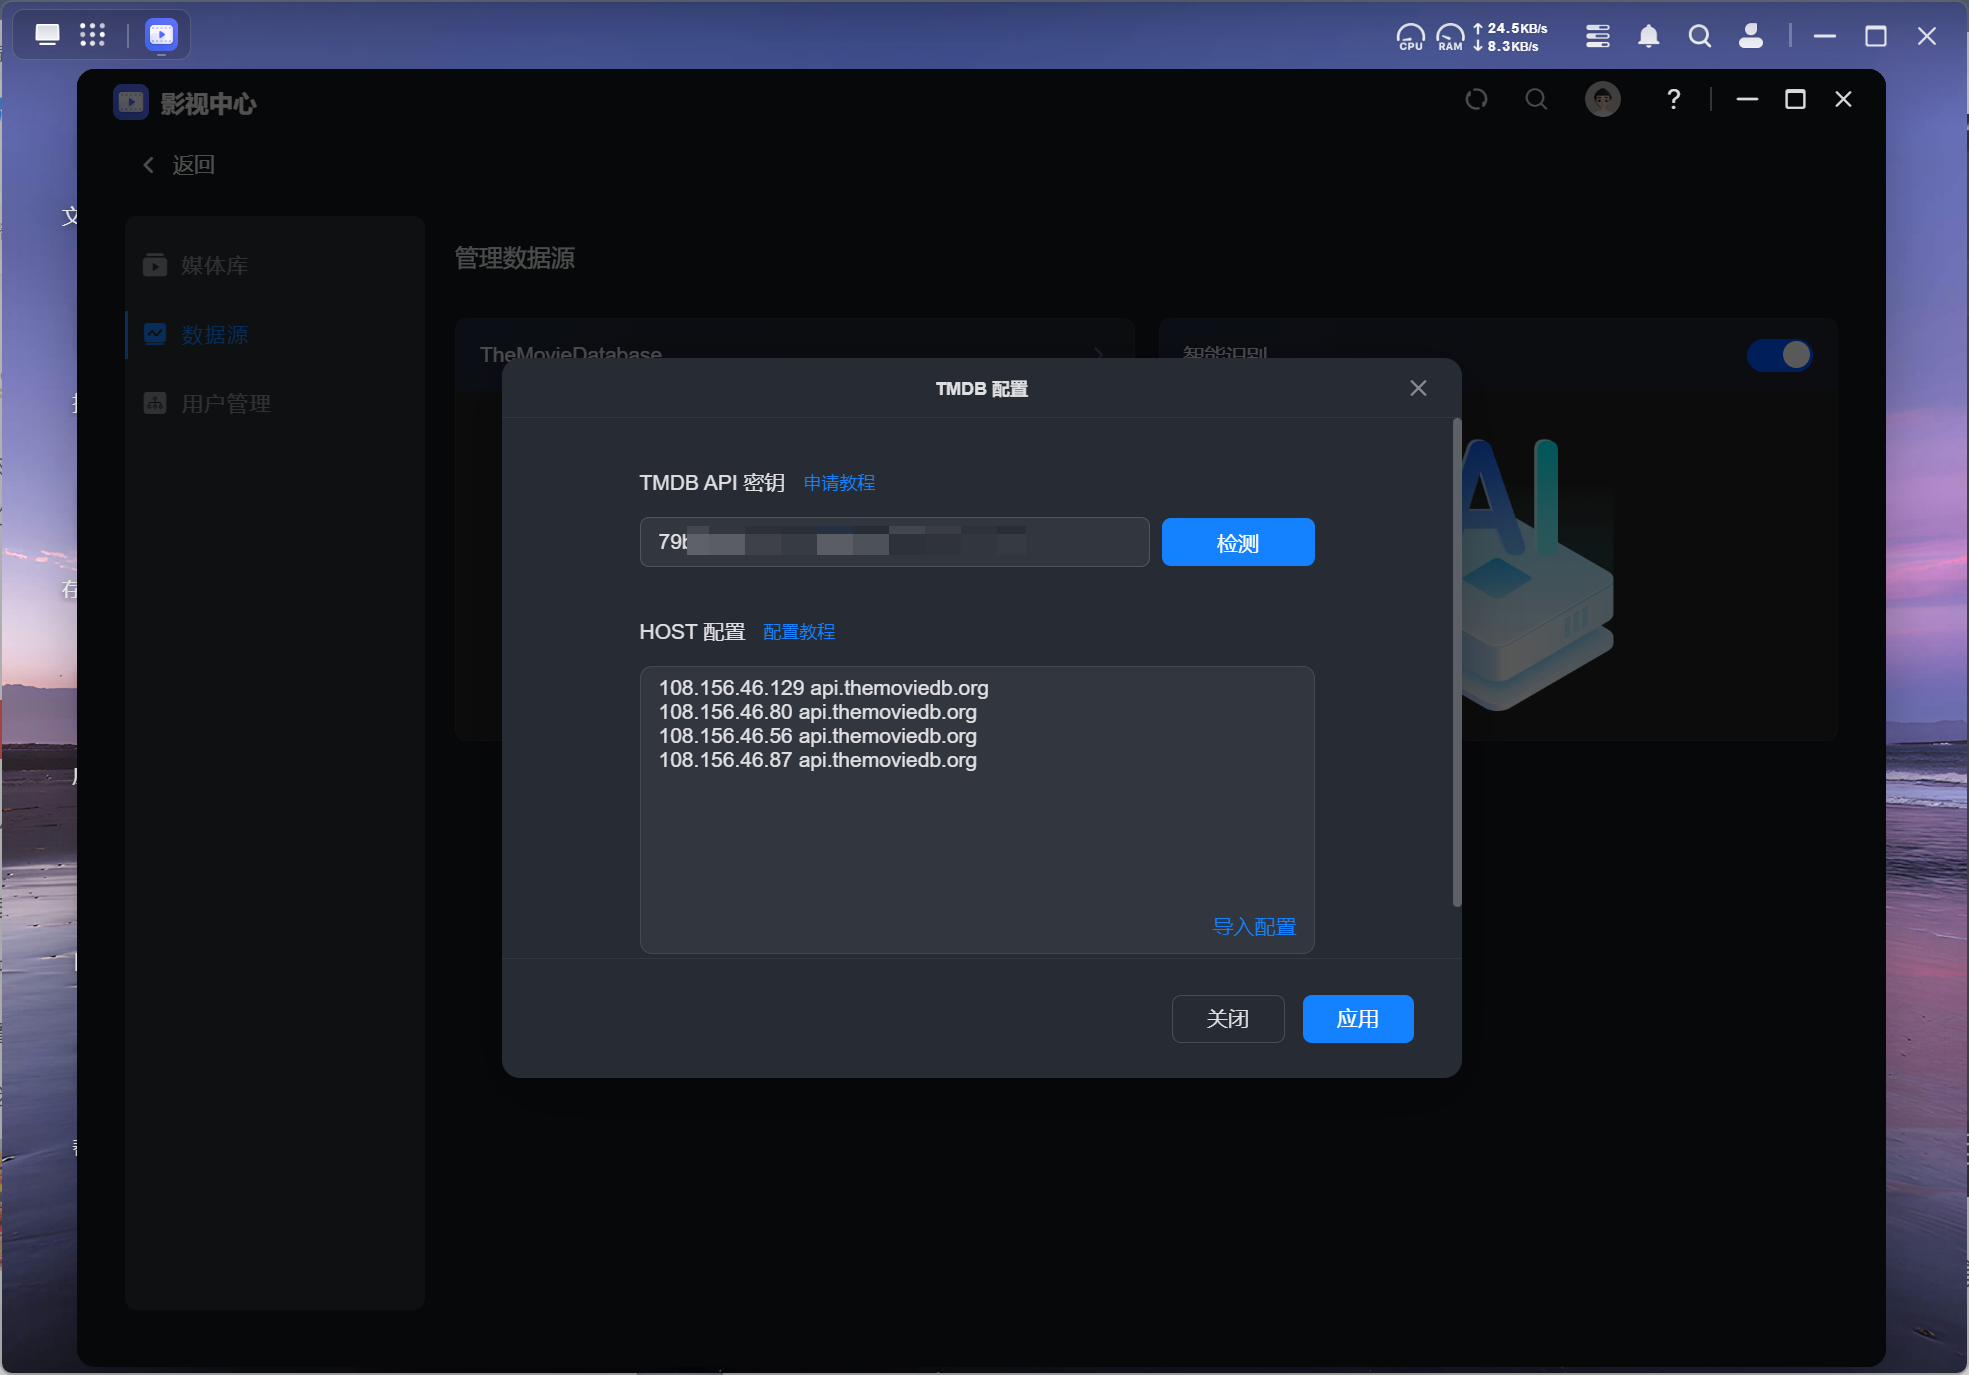
Task: Click the TMDB dialog vertical scrollbar
Action: pos(1456,662)
